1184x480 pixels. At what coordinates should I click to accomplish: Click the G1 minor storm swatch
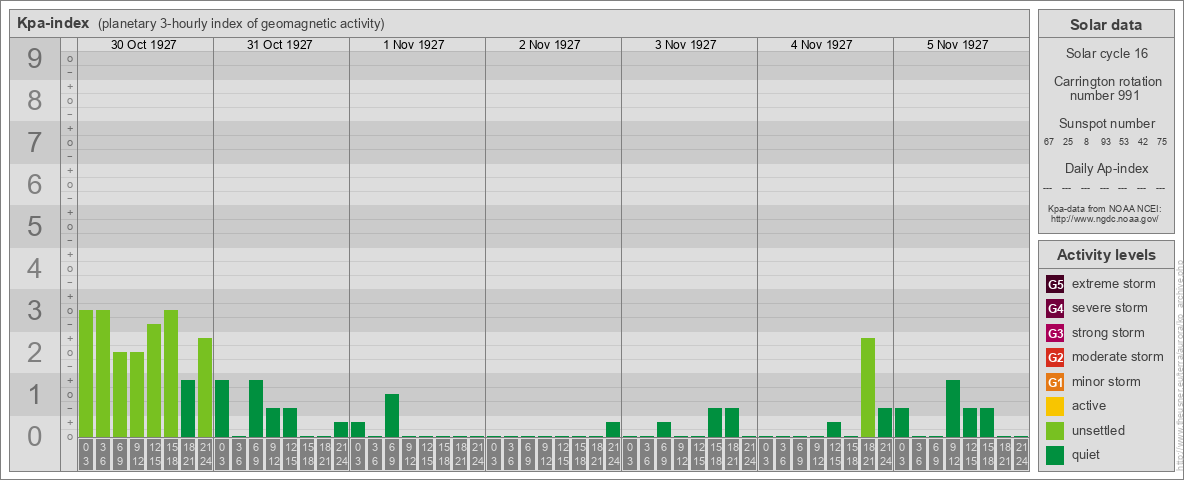[x=1055, y=382]
